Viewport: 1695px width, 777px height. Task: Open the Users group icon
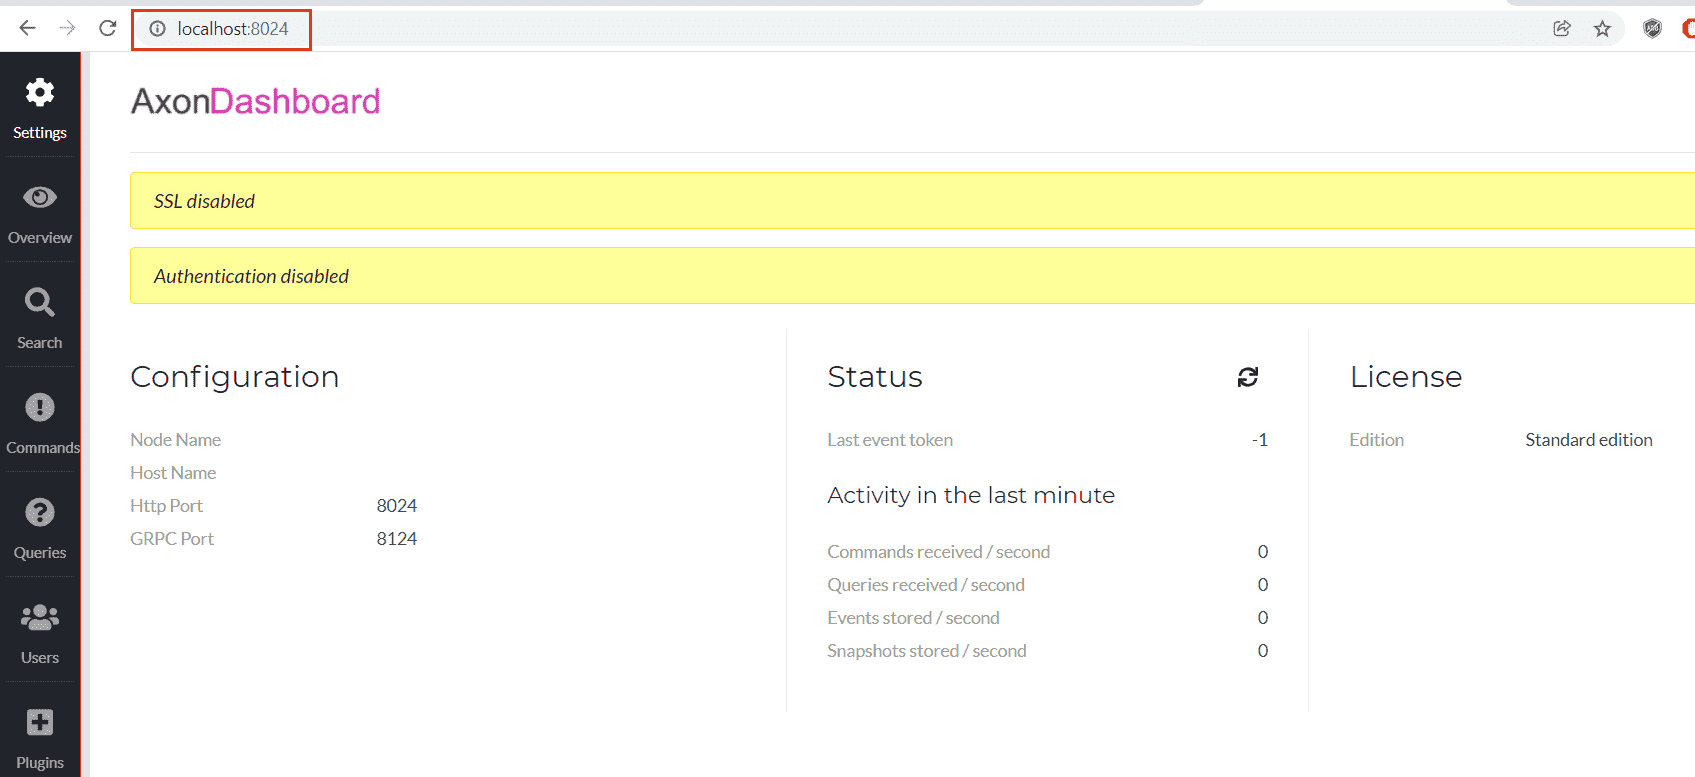(x=40, y=617)
